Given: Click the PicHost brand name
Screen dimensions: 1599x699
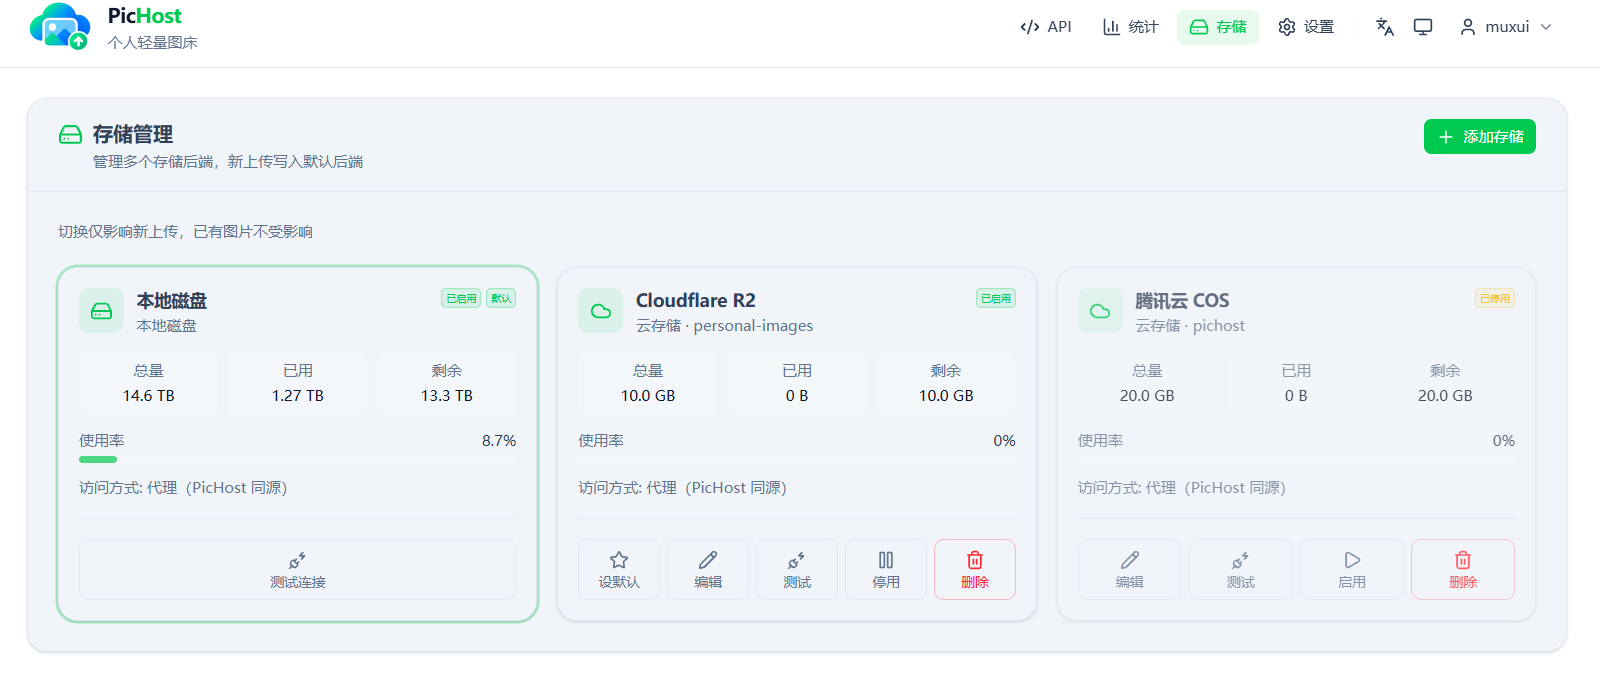Looking at the screenshot, I should click(x=145, y=16).
